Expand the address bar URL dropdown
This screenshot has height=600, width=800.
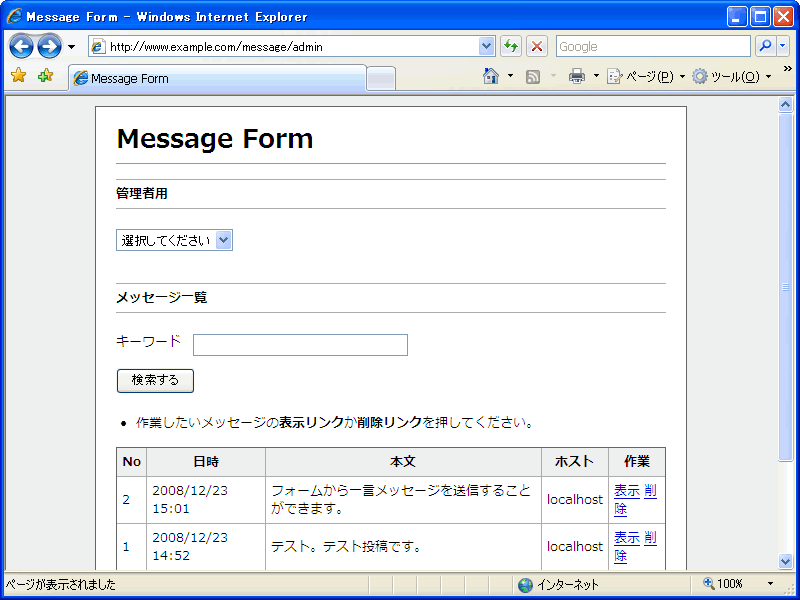[x=487, y=46]
